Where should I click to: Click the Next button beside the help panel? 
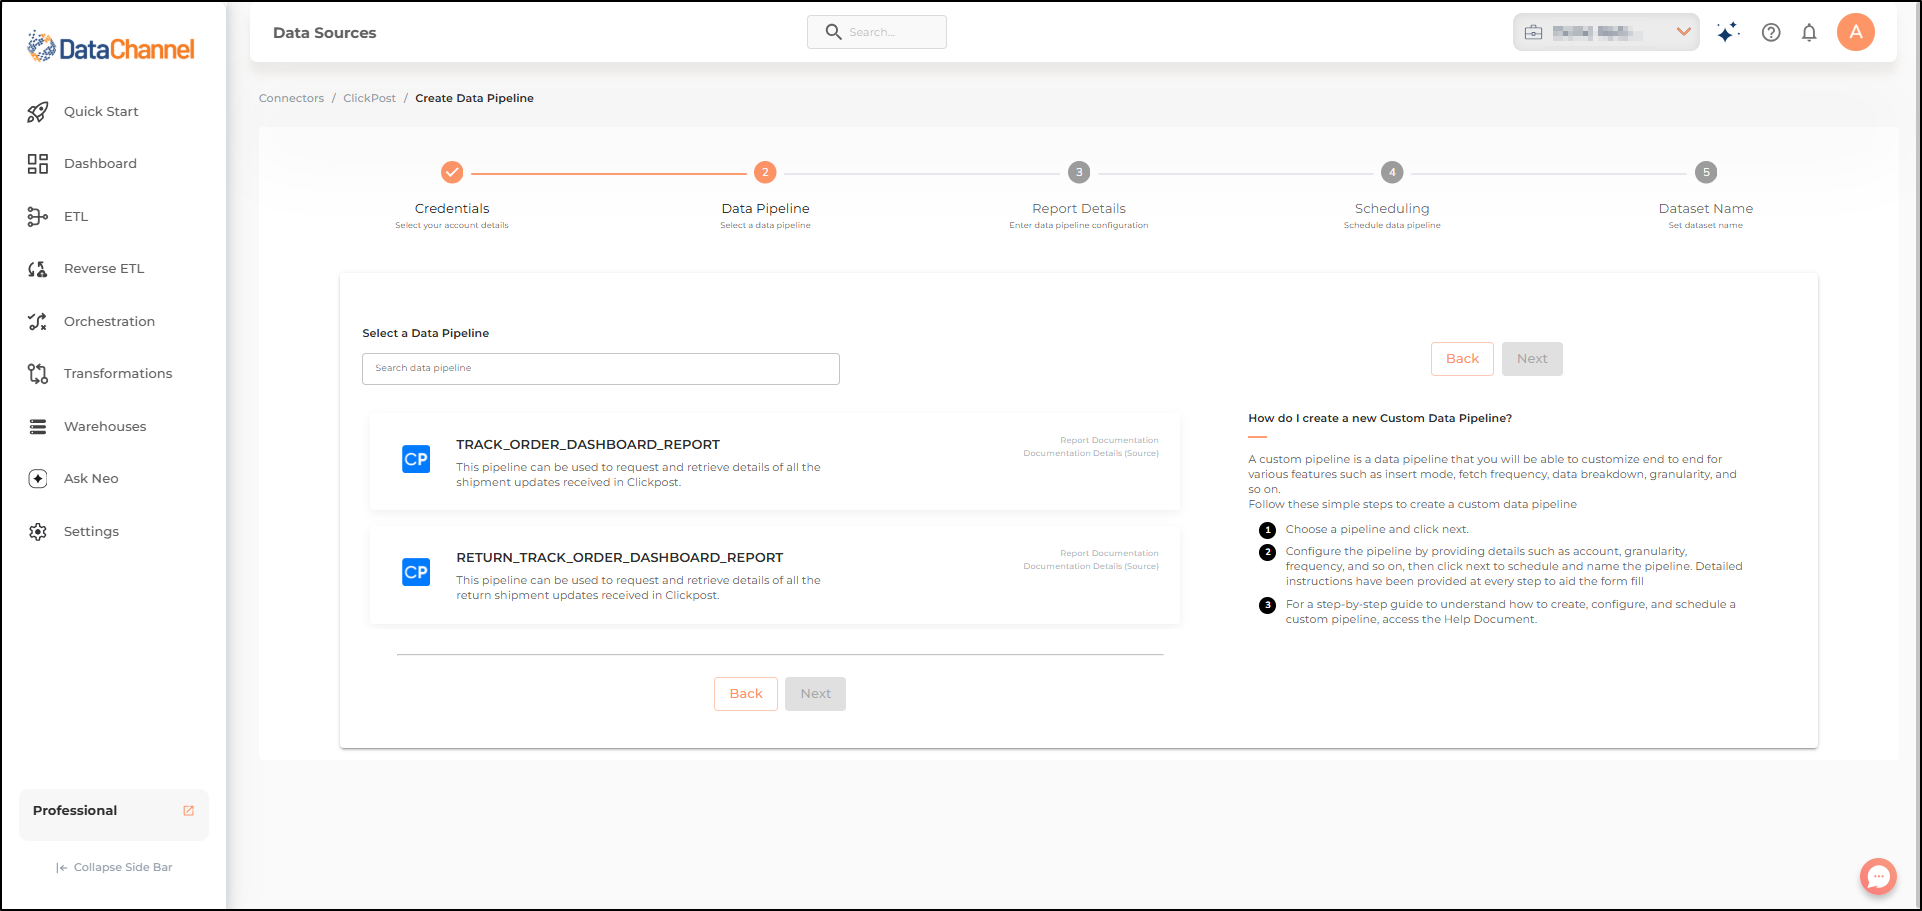pos(1532,359)
